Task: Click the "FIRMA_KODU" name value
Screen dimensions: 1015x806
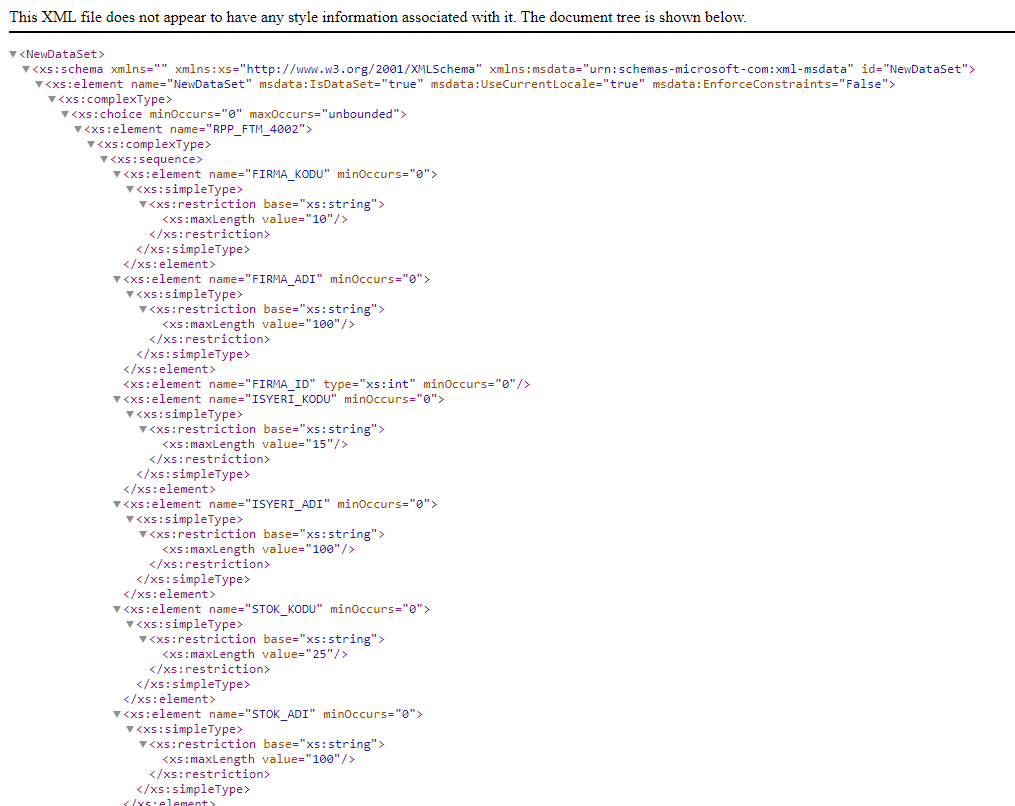Action: coord(287,174)
